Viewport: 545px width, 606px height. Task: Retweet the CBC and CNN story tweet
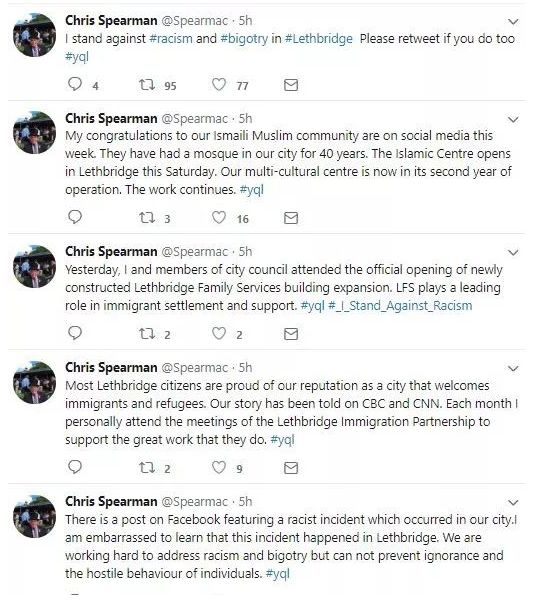pos(147,468)
